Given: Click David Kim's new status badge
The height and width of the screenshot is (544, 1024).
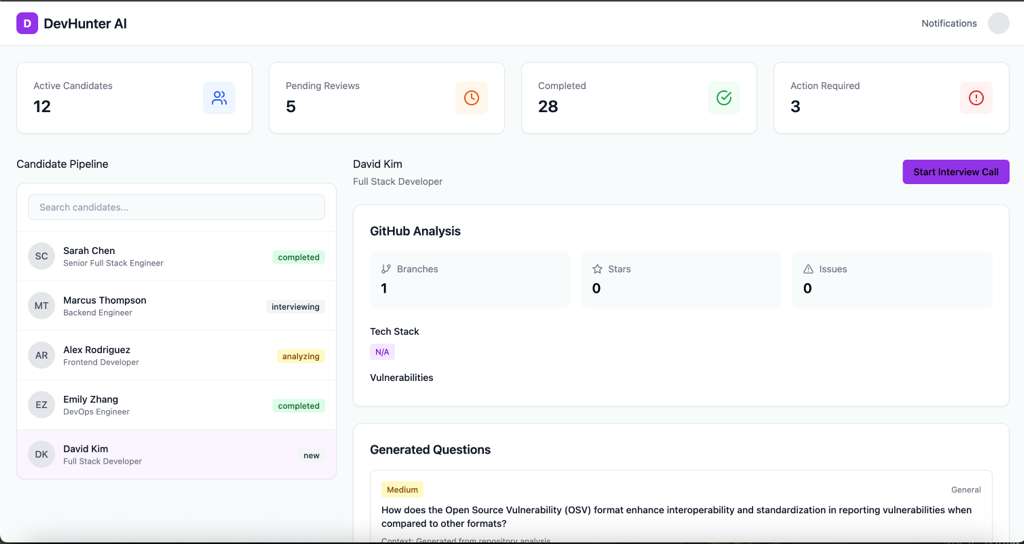Looking at the screenshot, I should click(312, 456).
